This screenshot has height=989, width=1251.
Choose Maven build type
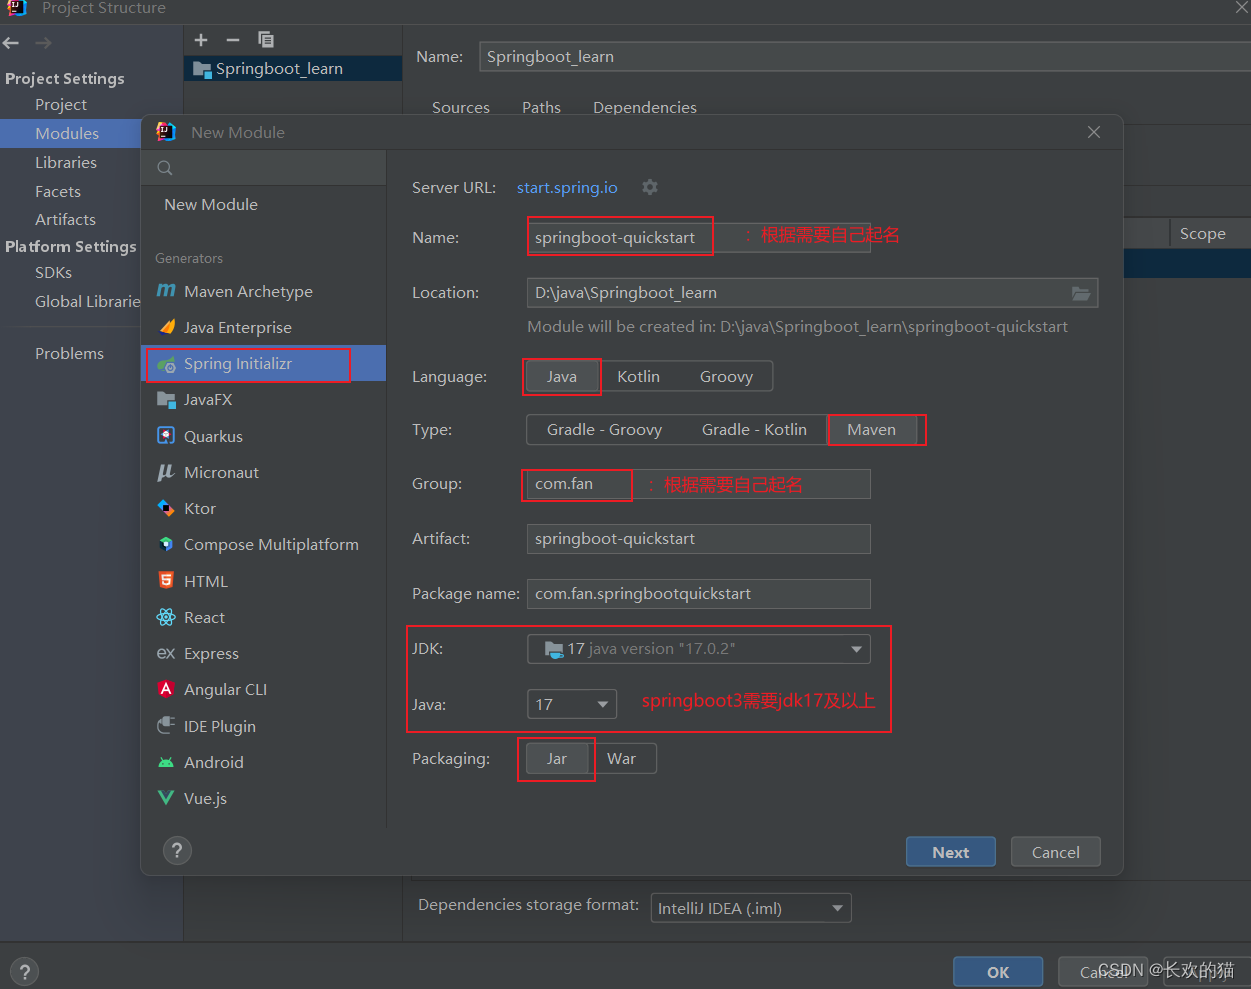(x=872, y=430)
